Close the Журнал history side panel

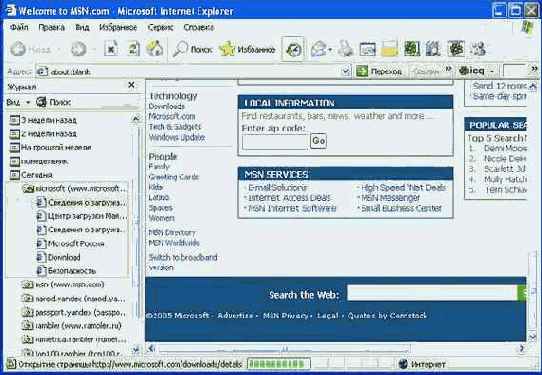point(131,85)
